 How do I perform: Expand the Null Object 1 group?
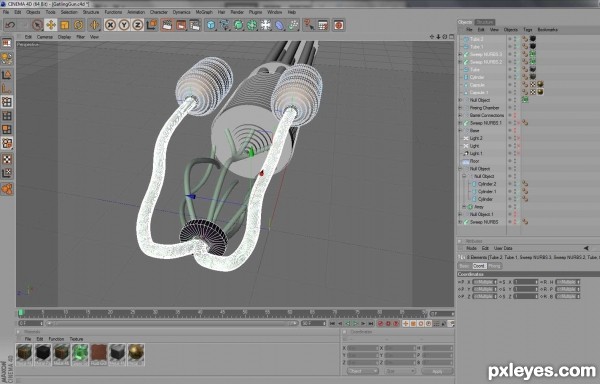tap(460, 214)
